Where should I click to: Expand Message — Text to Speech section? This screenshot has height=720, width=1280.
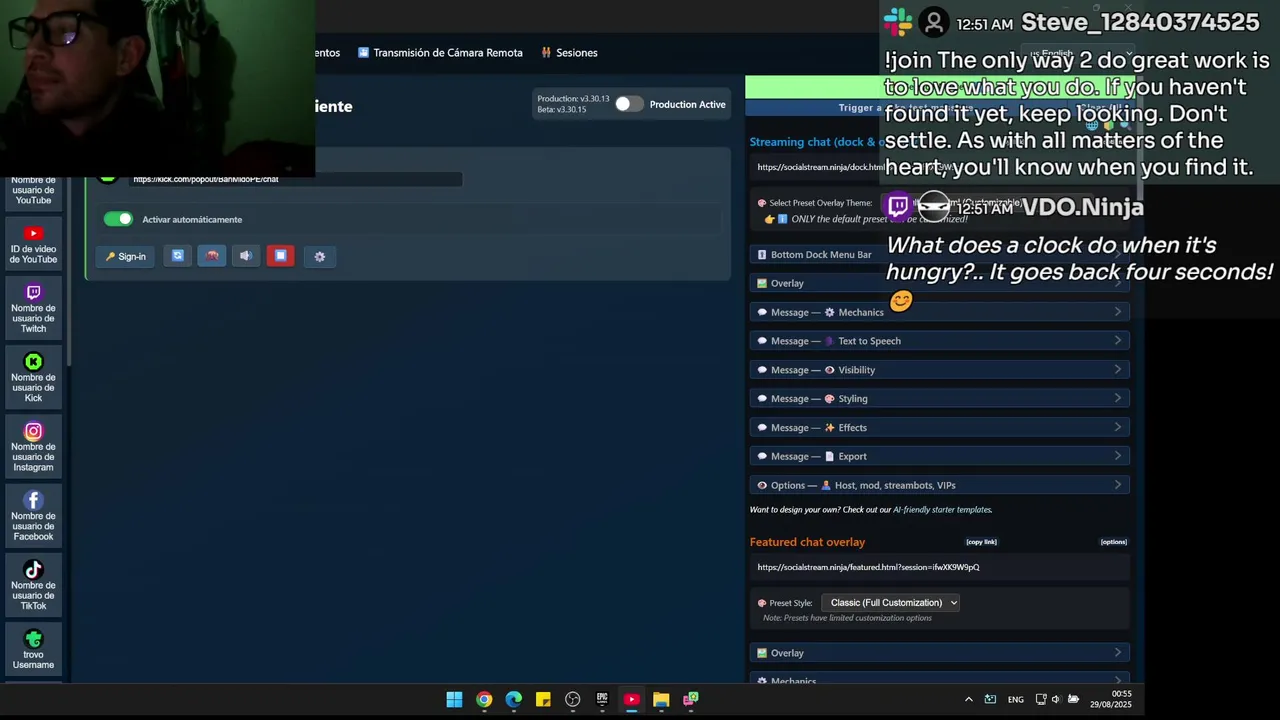coord(939,341)
